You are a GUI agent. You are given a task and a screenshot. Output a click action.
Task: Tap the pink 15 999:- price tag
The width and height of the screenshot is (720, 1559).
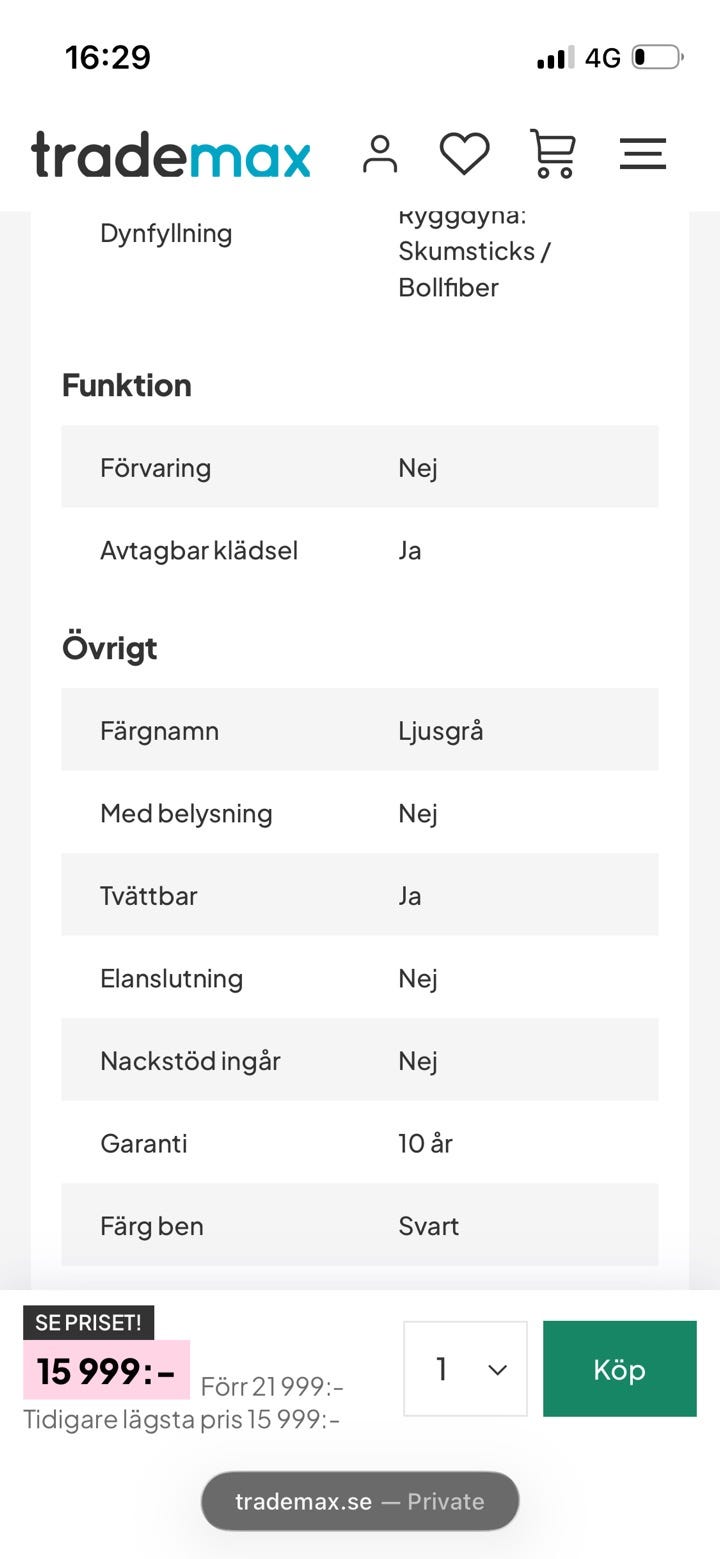(106, 1371)
